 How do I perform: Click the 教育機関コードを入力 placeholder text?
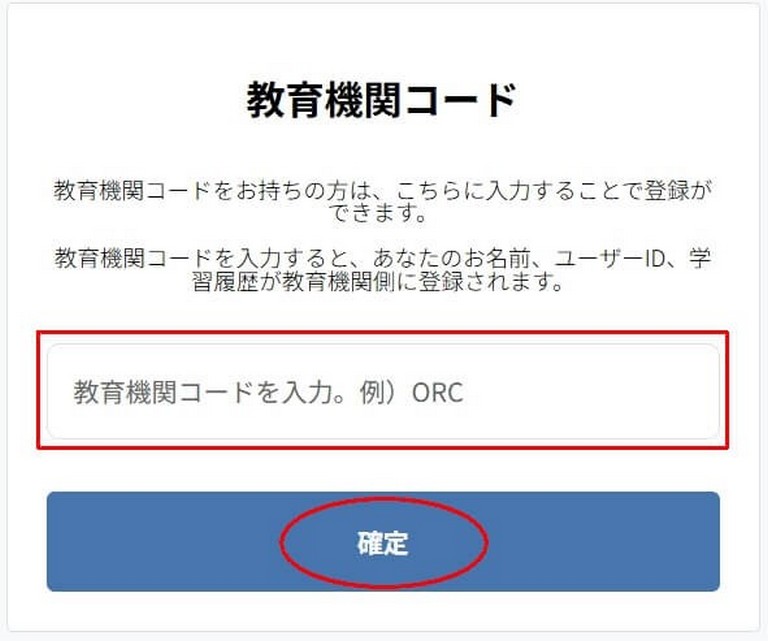(203, 392)
